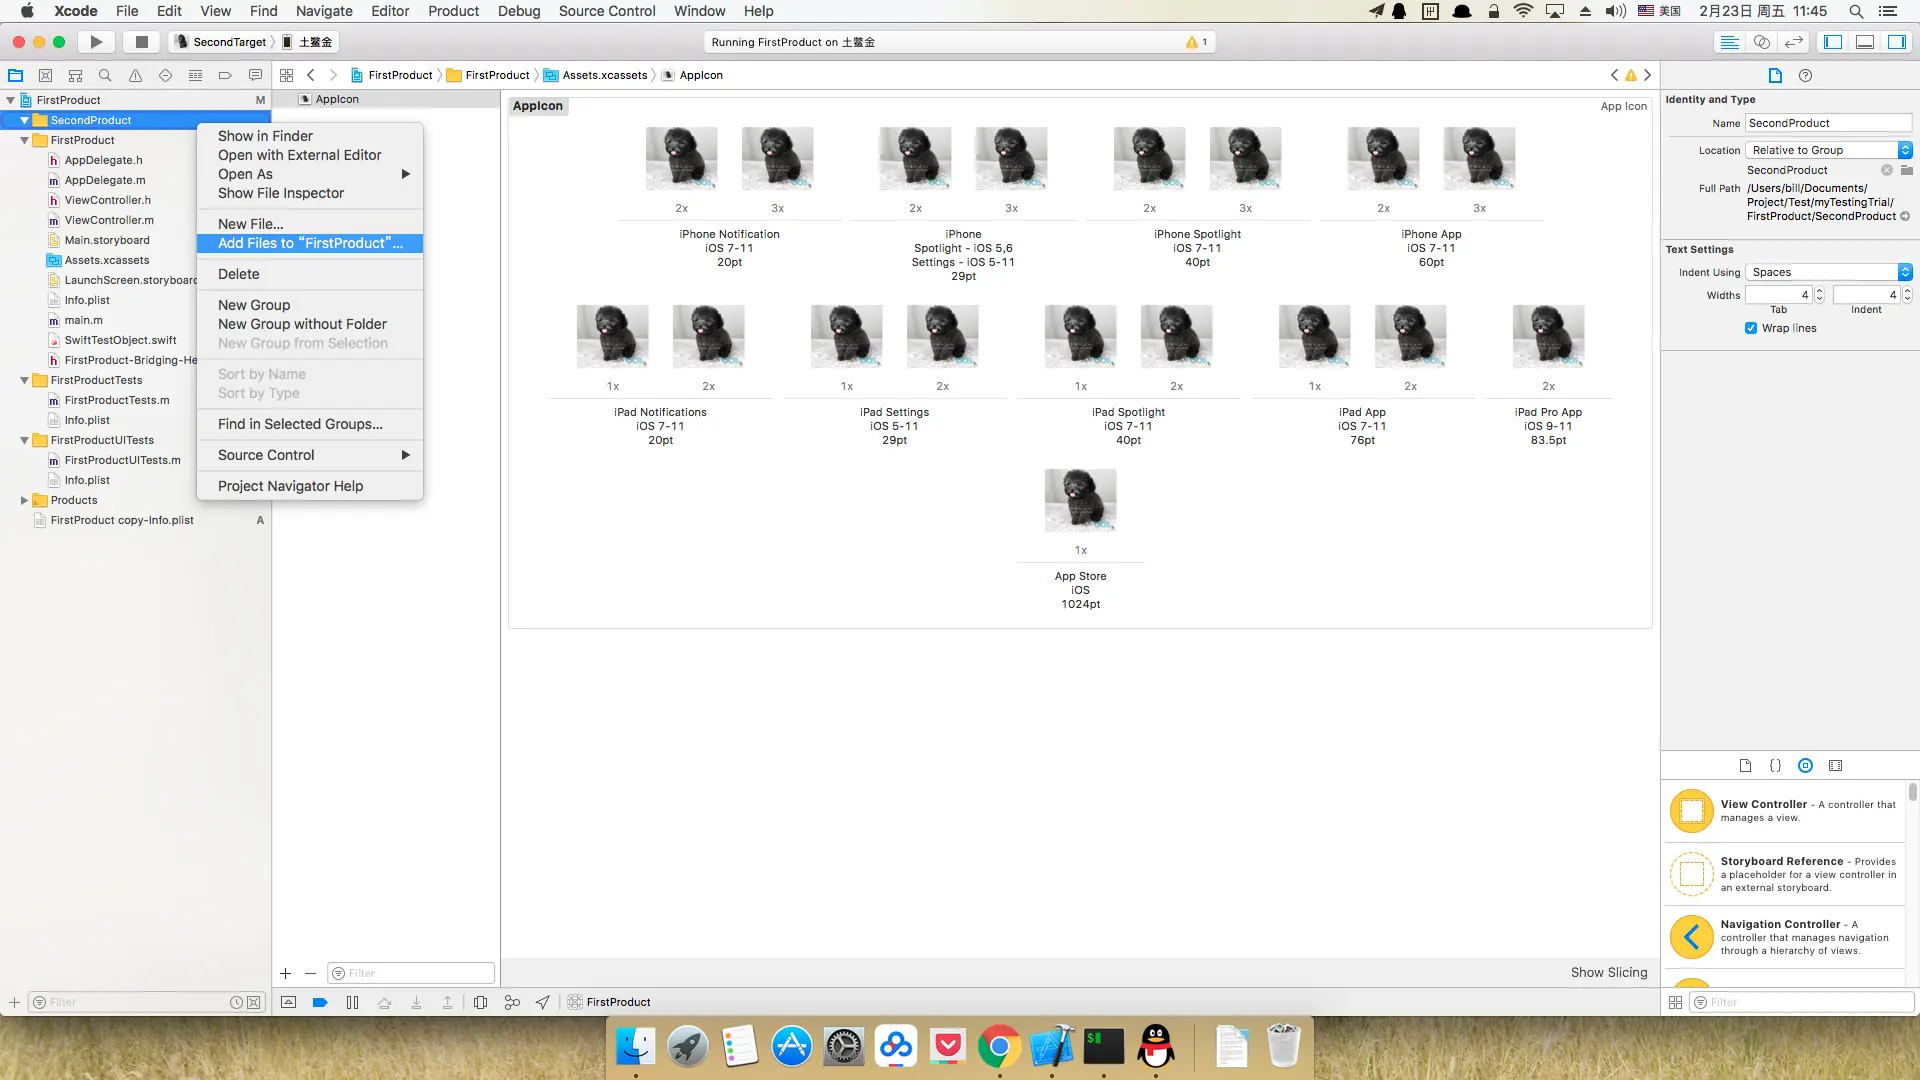This screenshot has width=1920, height=1080.
Task: Click the Run play button in toolbar
Action: pyautogui.click(x=96, y=42)
